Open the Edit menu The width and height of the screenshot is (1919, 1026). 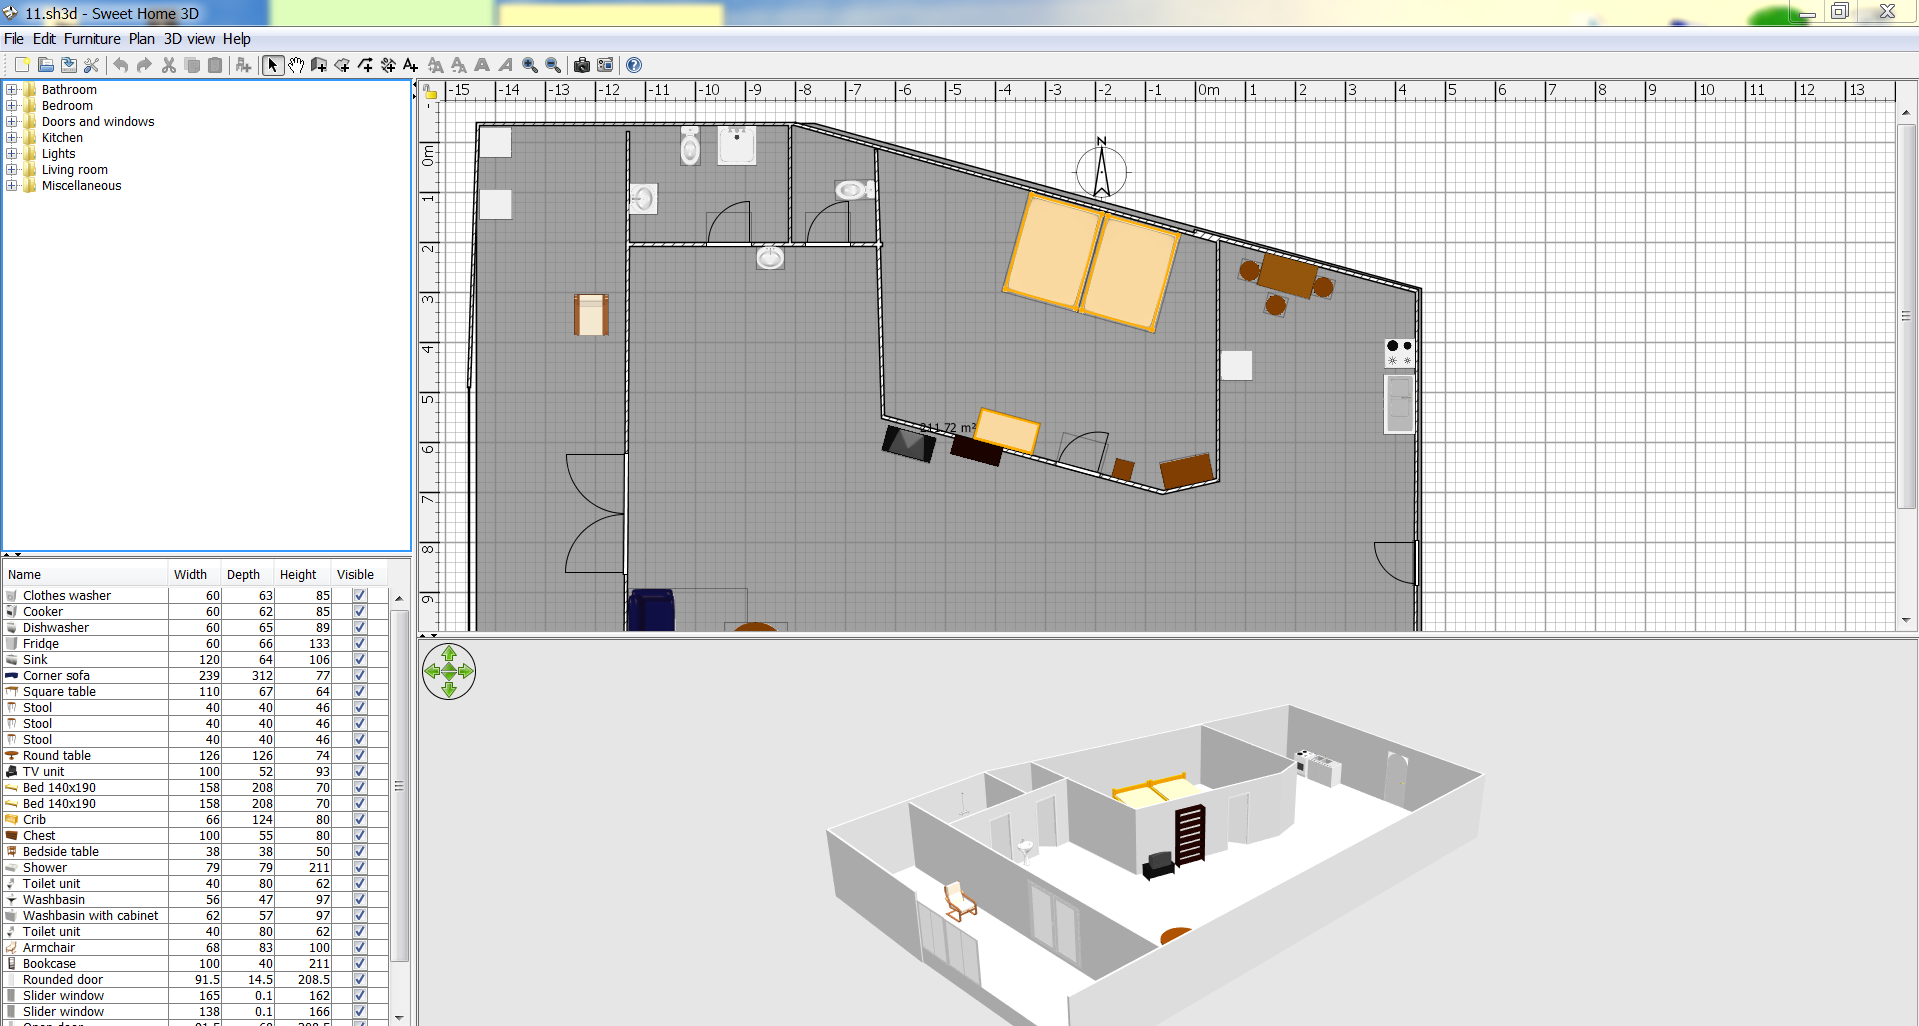click(44, 39)
